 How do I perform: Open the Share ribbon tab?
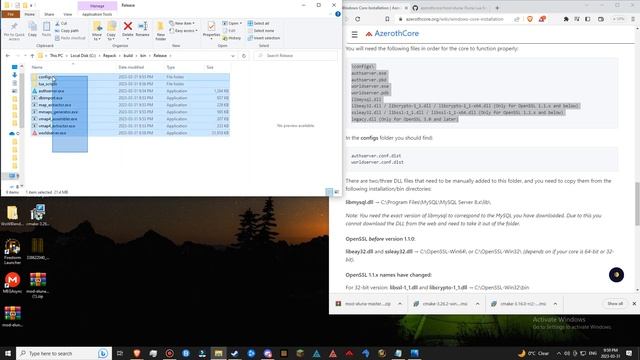click(49, 14)
